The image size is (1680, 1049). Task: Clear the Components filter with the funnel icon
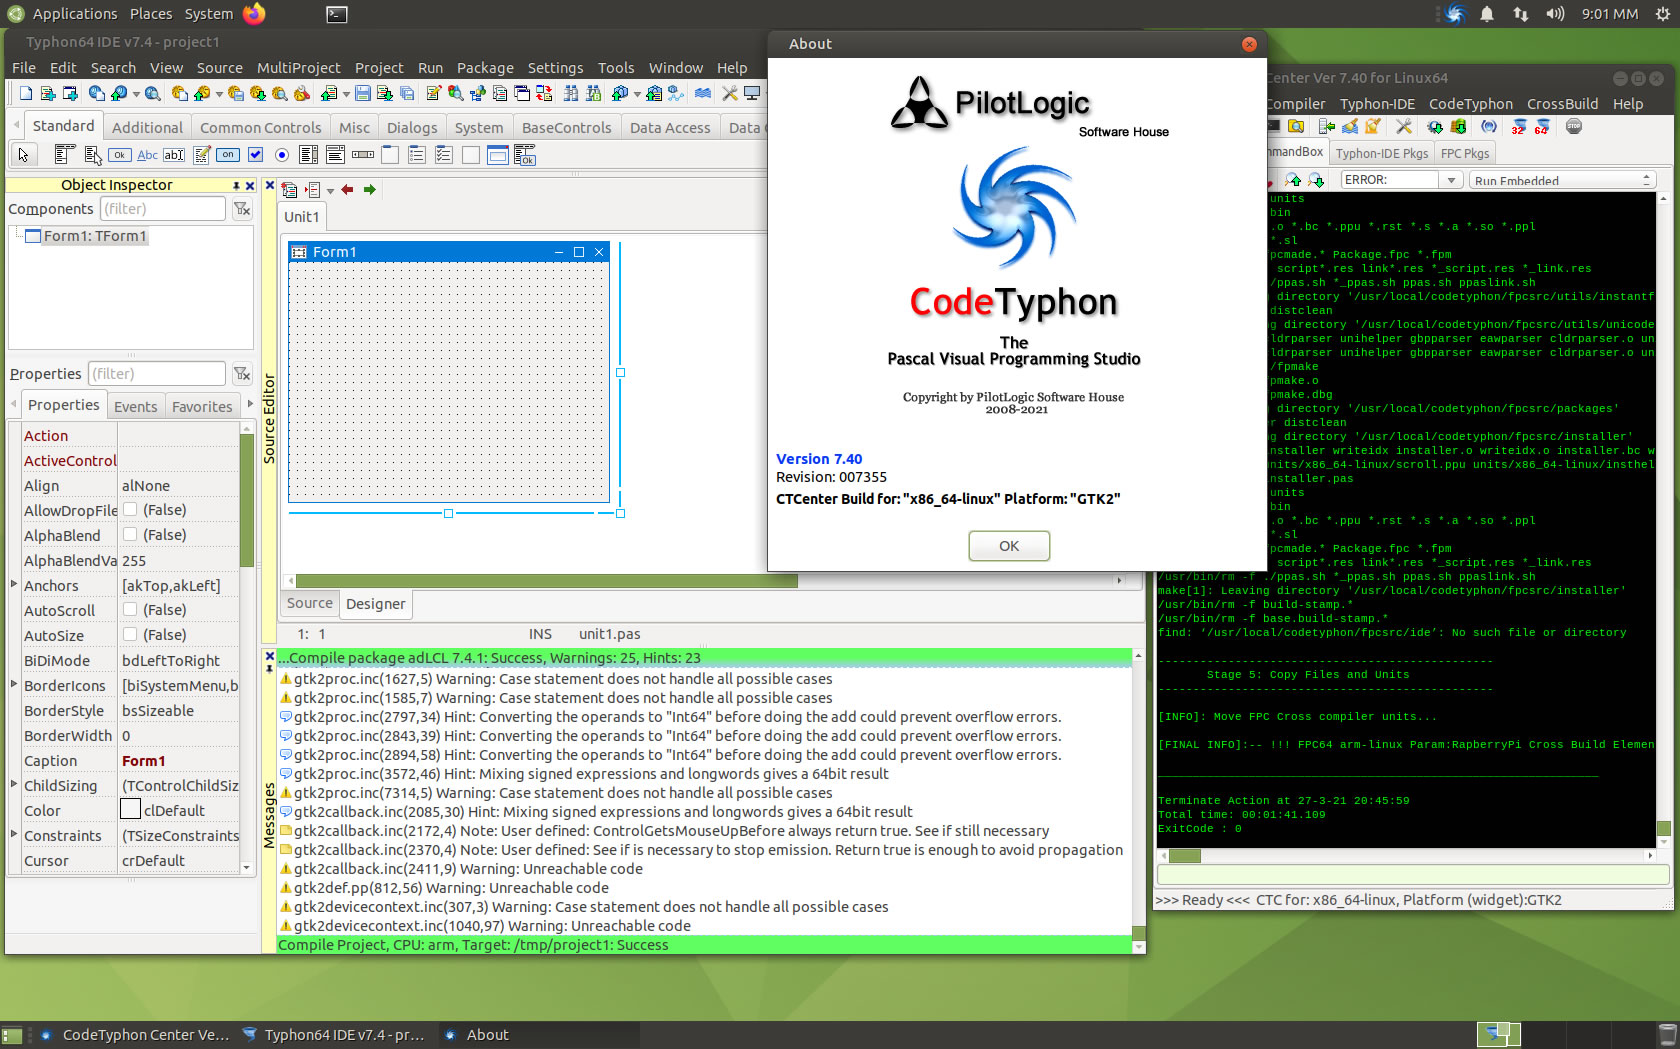242,209
